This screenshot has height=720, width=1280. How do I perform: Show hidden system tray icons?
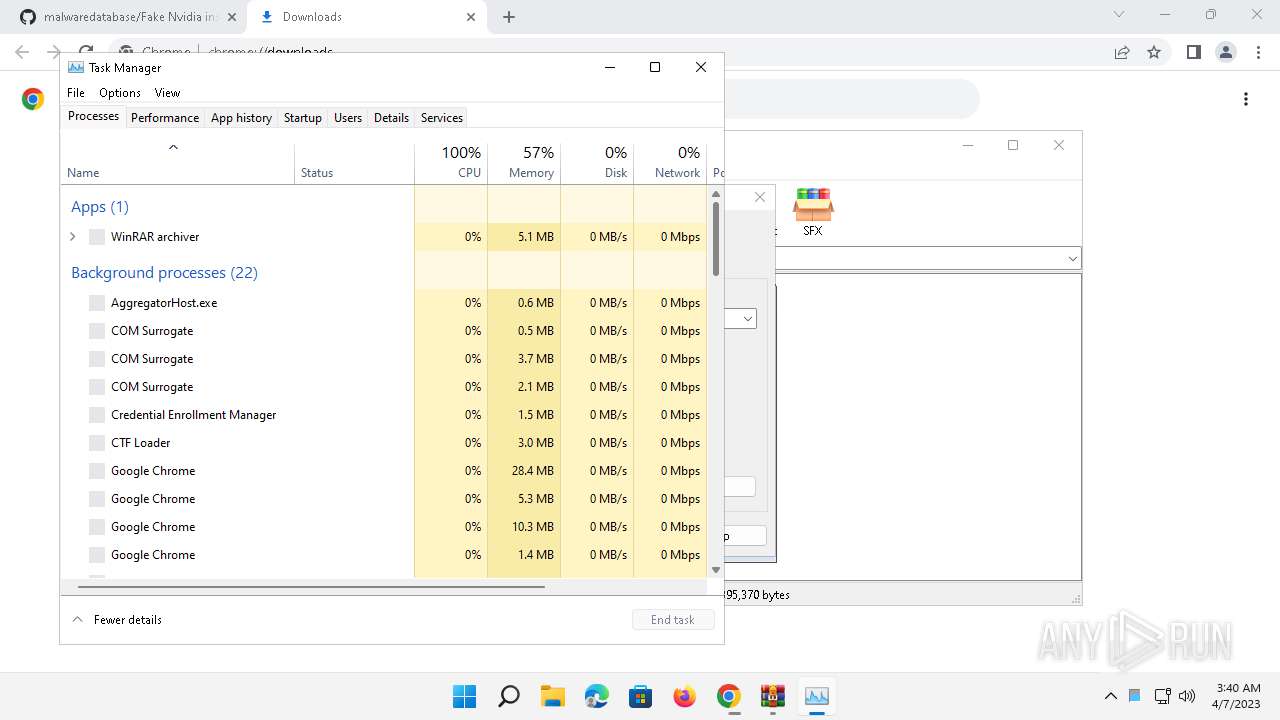1110,696
